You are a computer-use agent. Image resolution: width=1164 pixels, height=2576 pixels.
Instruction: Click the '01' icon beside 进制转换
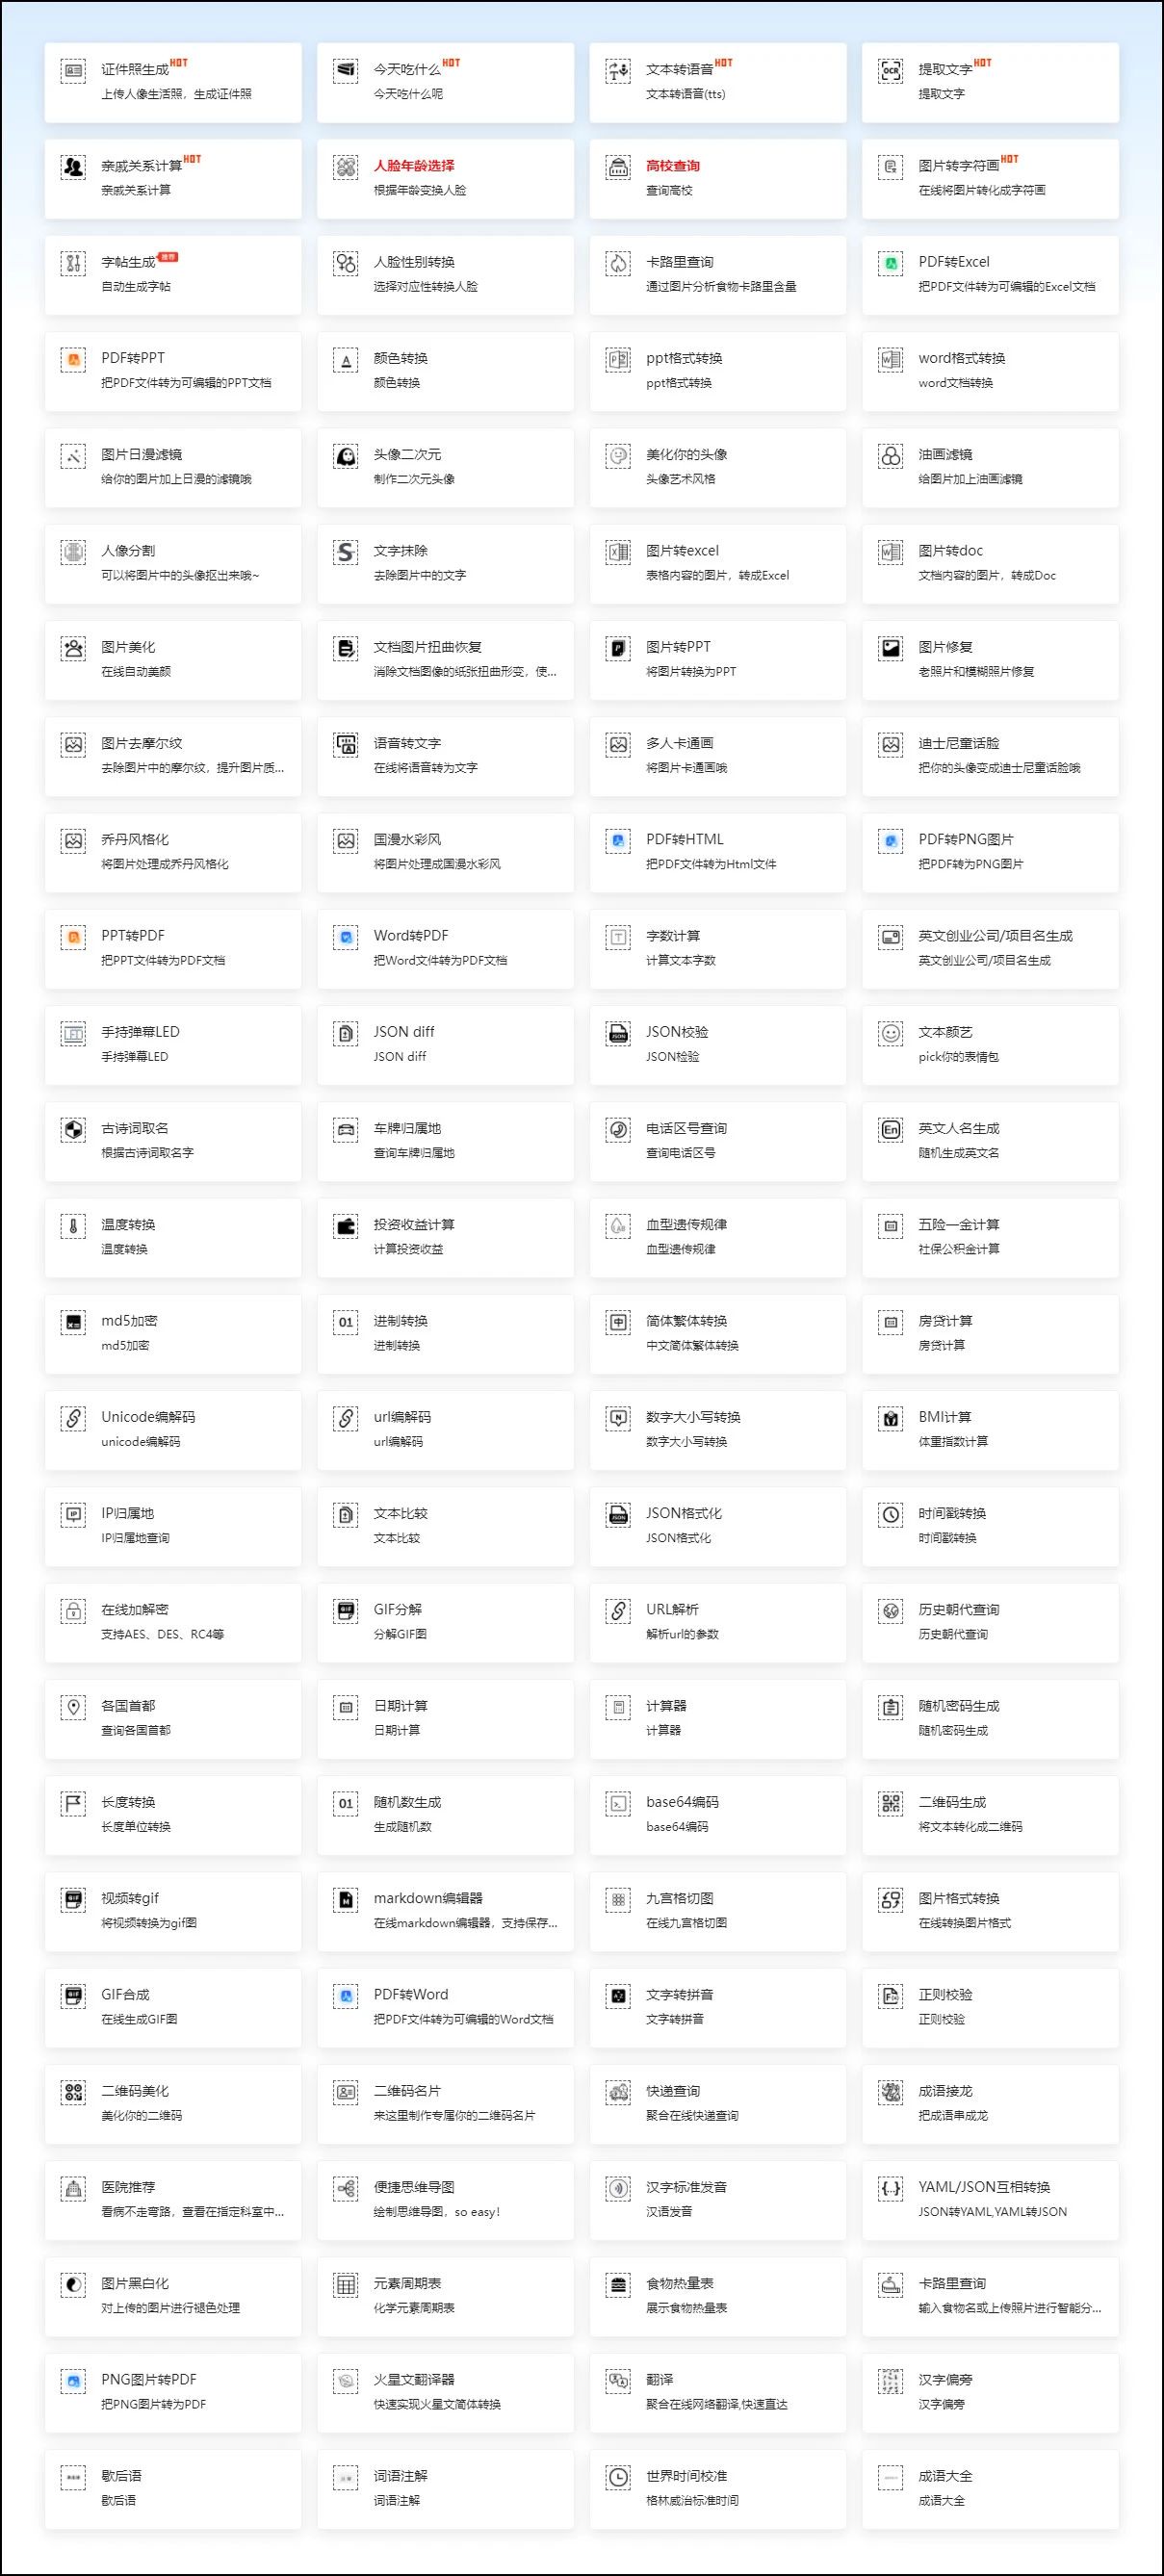(346, 1322)
